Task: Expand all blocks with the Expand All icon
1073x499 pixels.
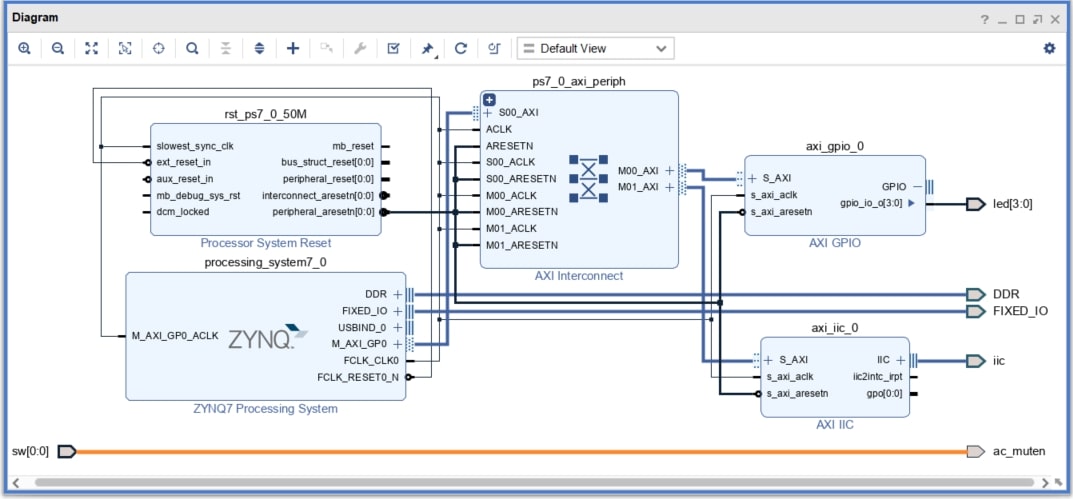Action: pyautogui.click(x=259, y=49)
